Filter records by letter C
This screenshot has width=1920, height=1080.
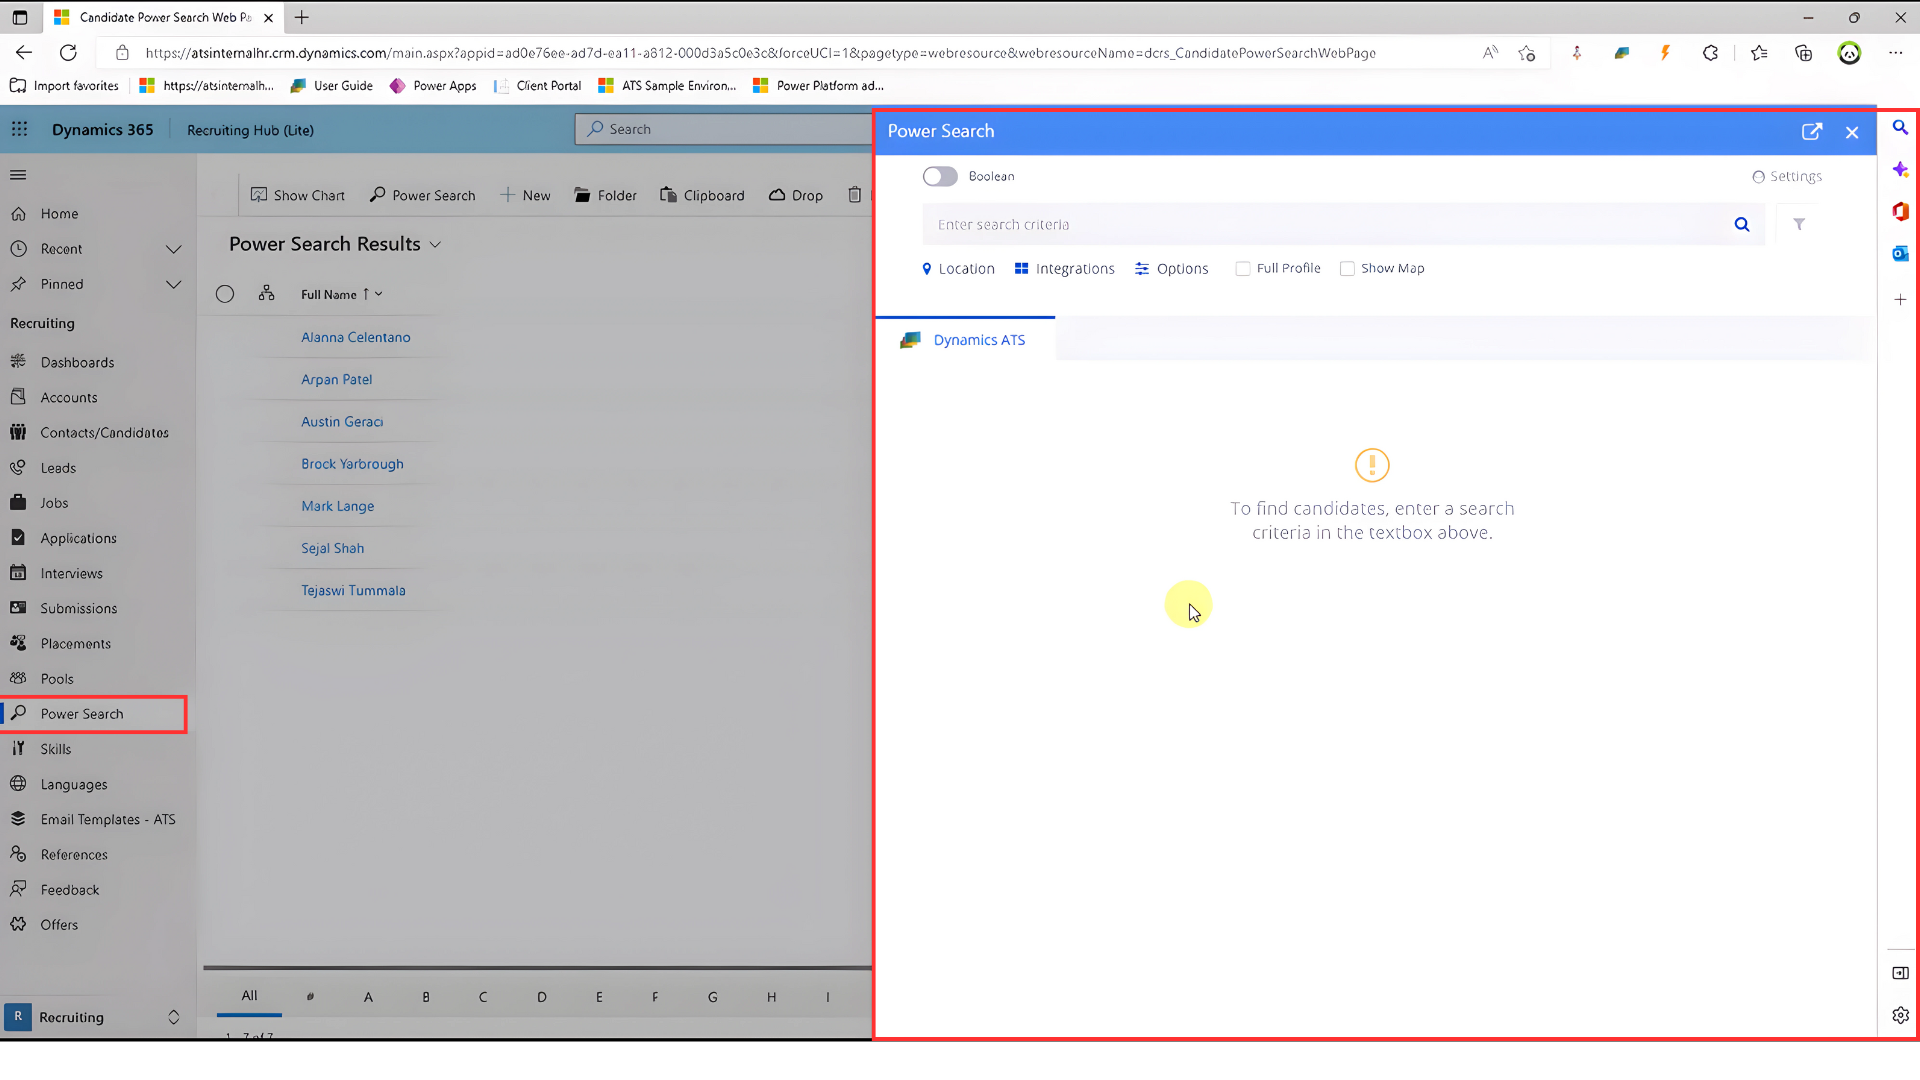tap(483, 997)
